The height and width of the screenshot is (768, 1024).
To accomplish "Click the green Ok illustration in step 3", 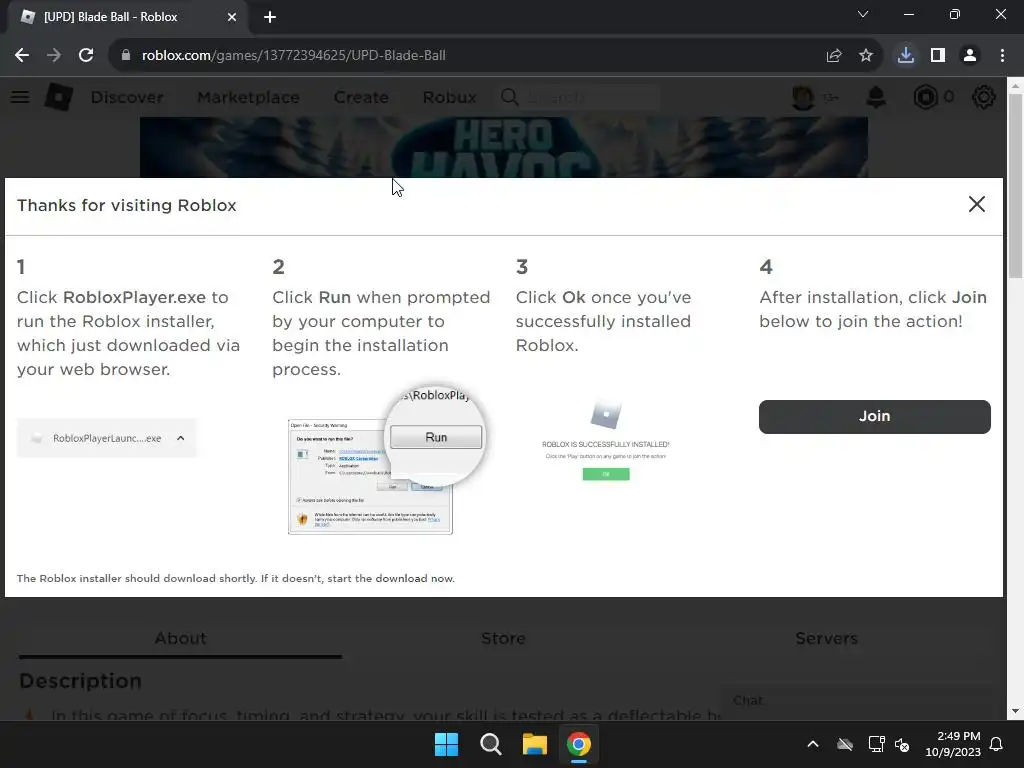I will 606,474.
